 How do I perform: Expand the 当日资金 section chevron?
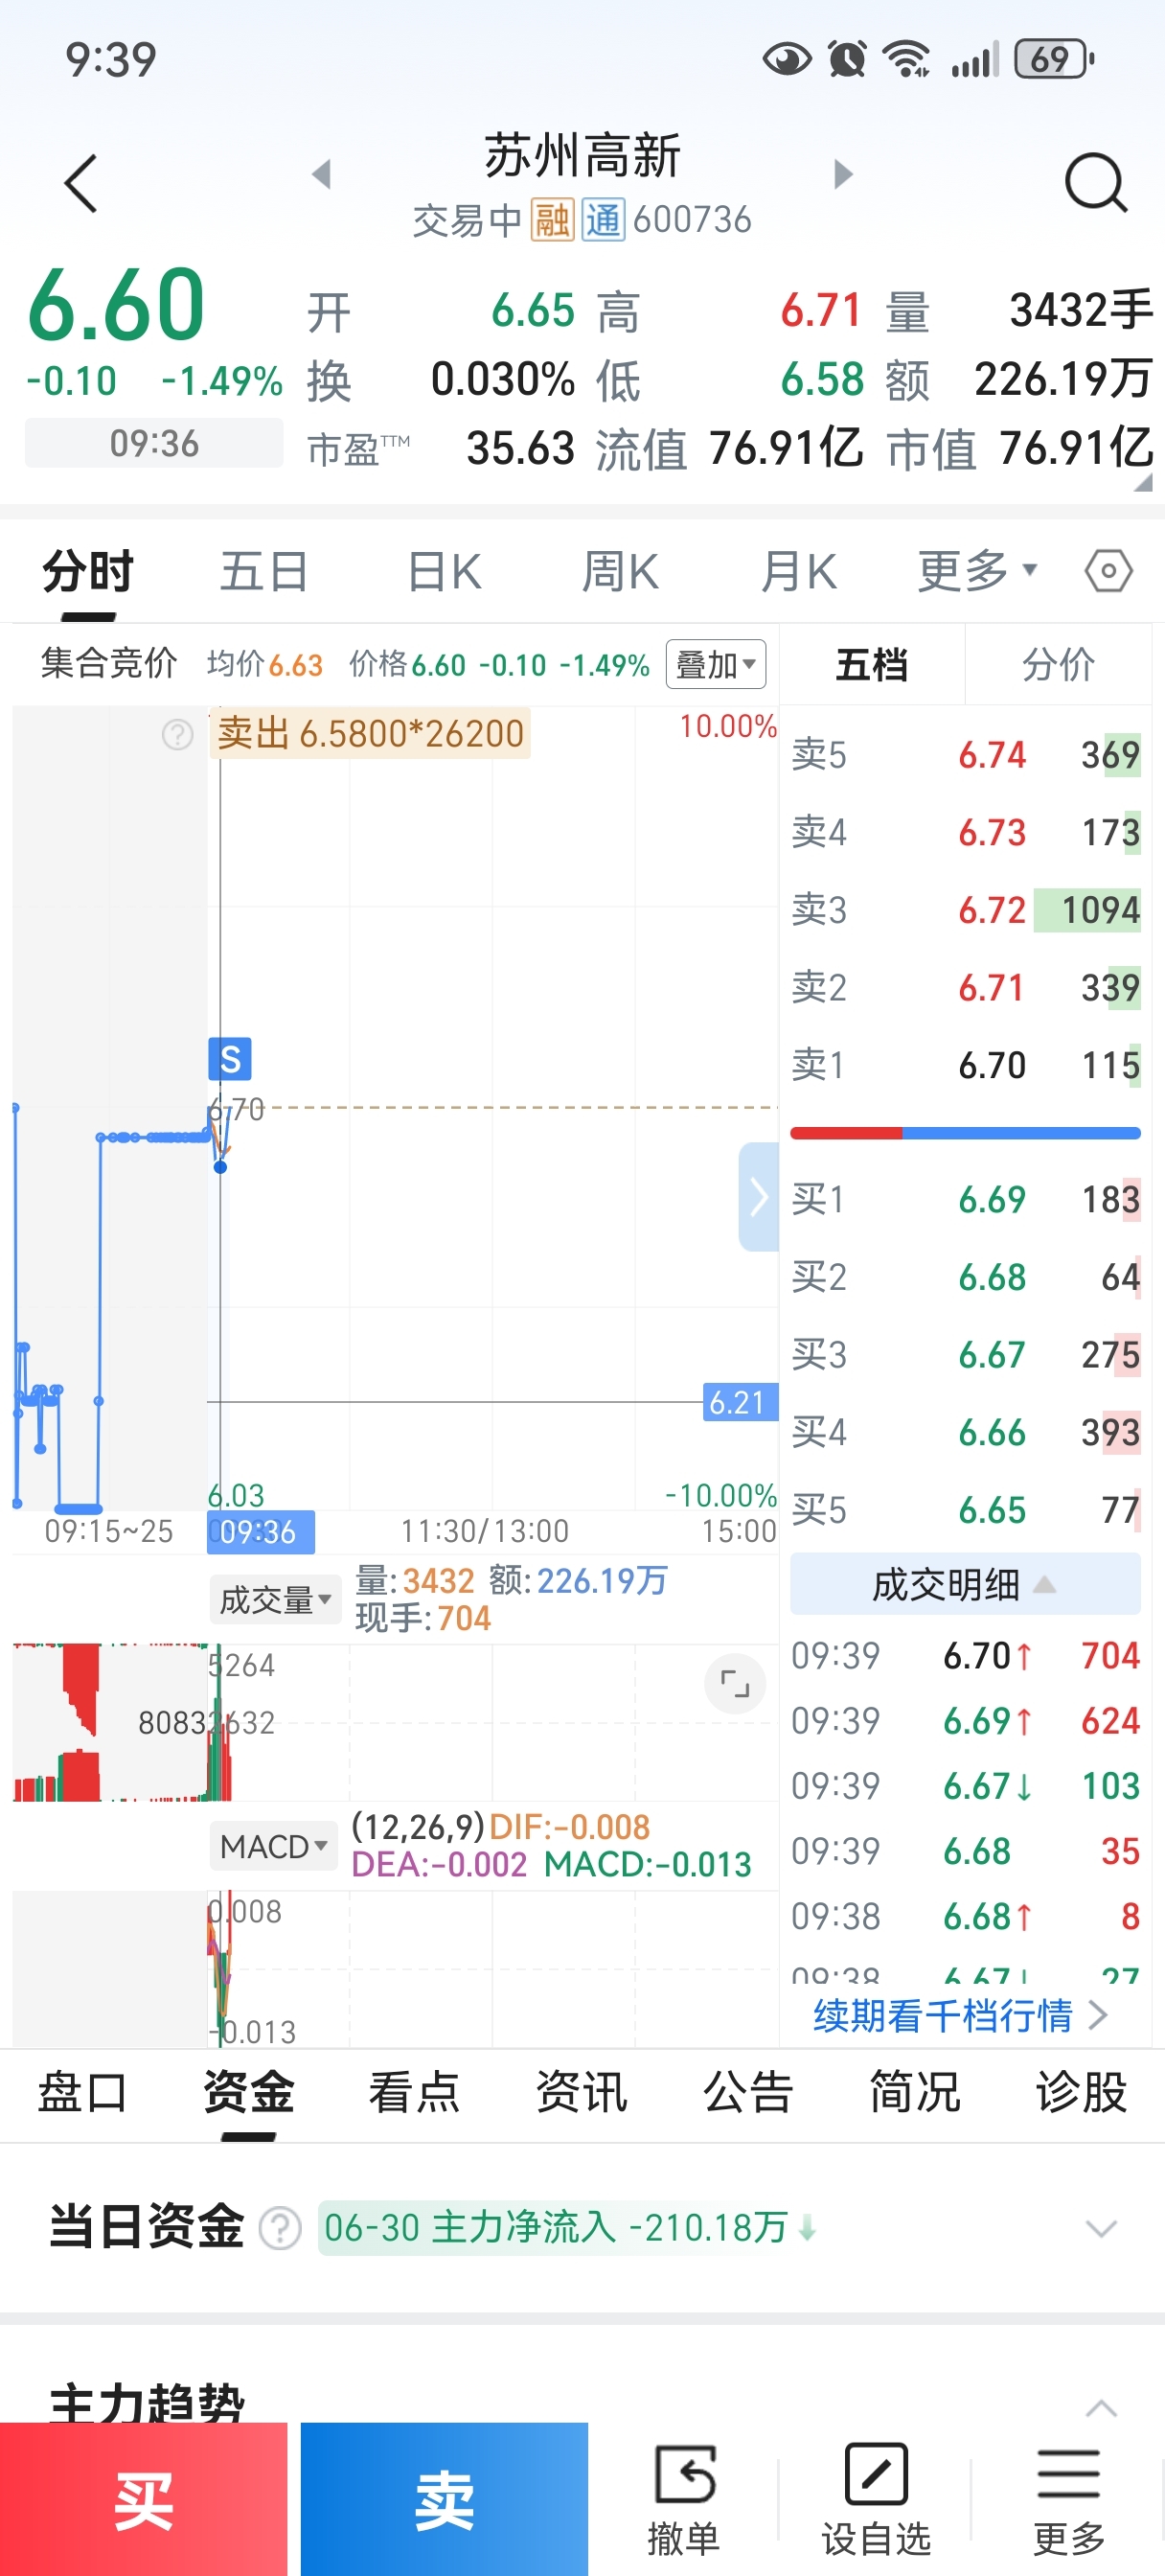click(1101, 2229)
